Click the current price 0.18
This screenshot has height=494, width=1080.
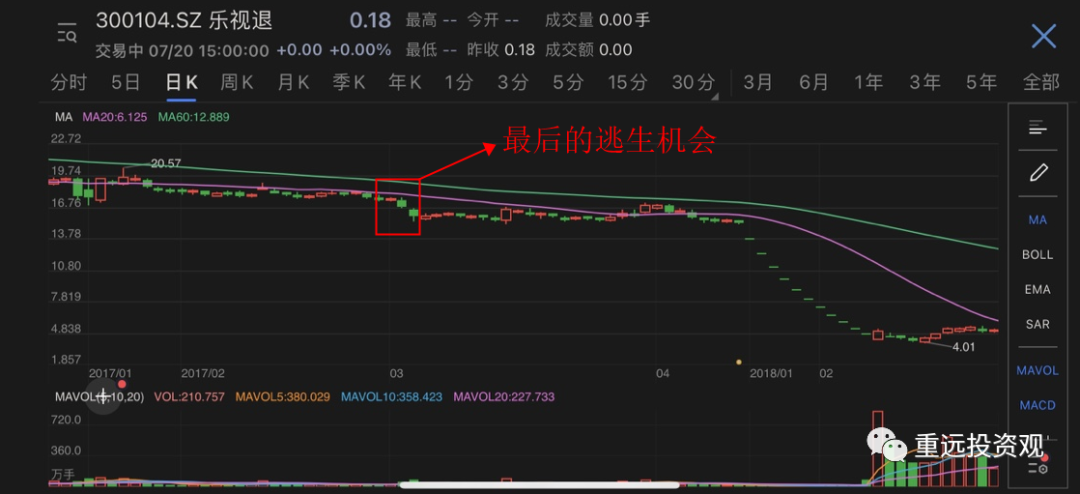371,21
